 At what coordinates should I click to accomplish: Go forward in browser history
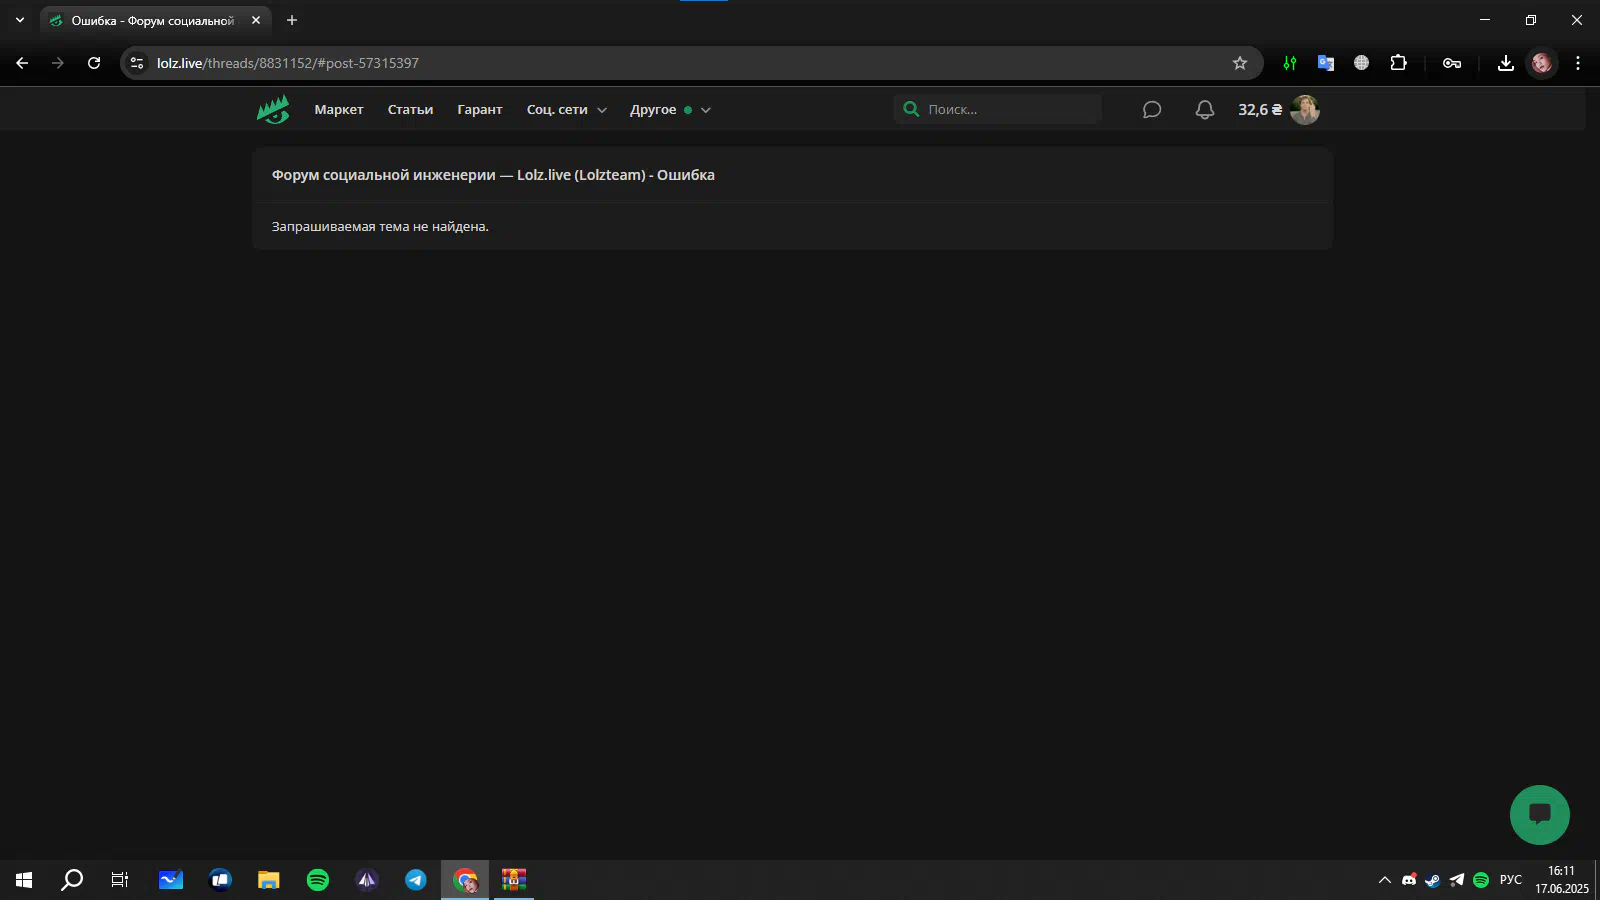coord(58,63)
